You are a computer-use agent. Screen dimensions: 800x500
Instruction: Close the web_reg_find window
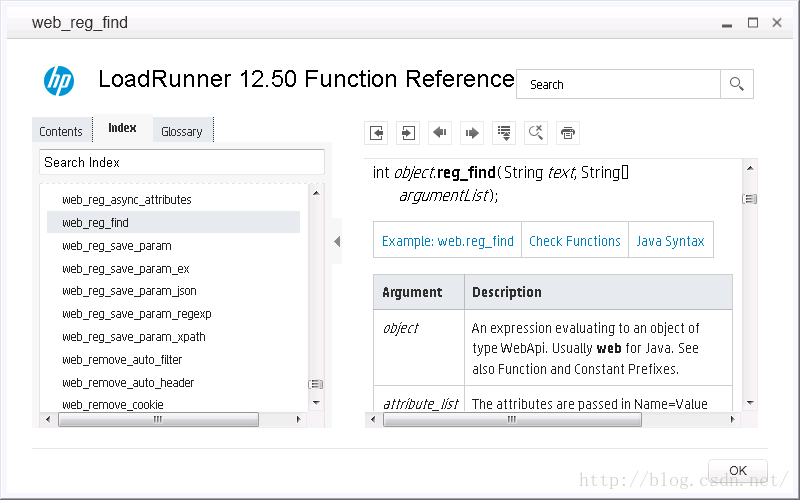[777, 22]
